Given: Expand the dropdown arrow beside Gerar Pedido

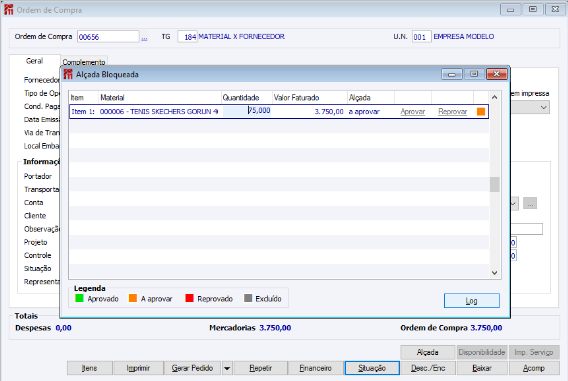Looking at the screenshot, I should pyautogui.click(x=227, y=368).
